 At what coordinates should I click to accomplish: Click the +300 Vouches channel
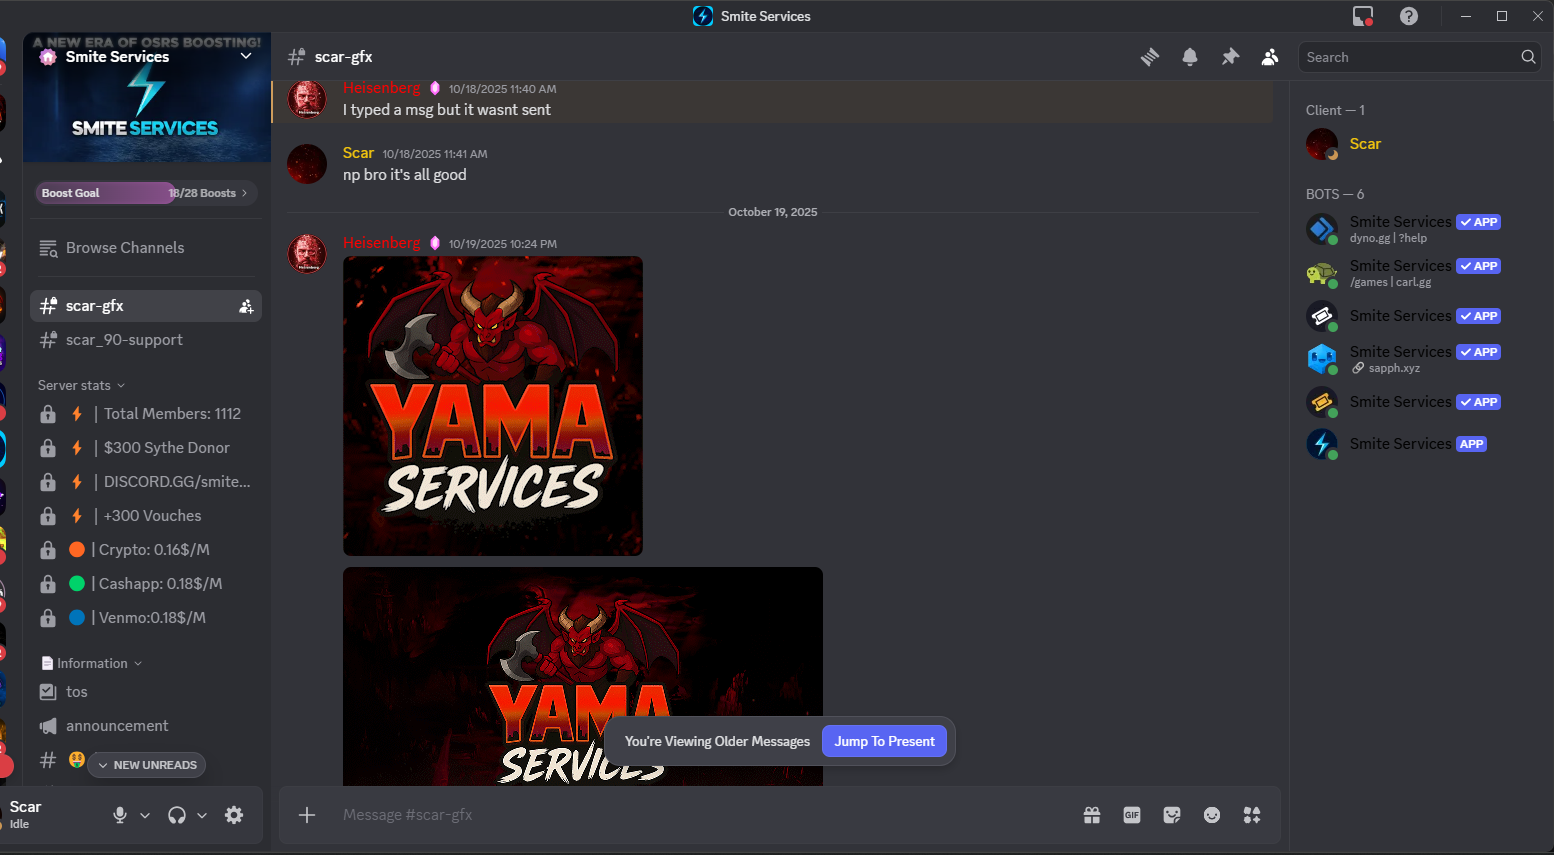tap(147, 516)
